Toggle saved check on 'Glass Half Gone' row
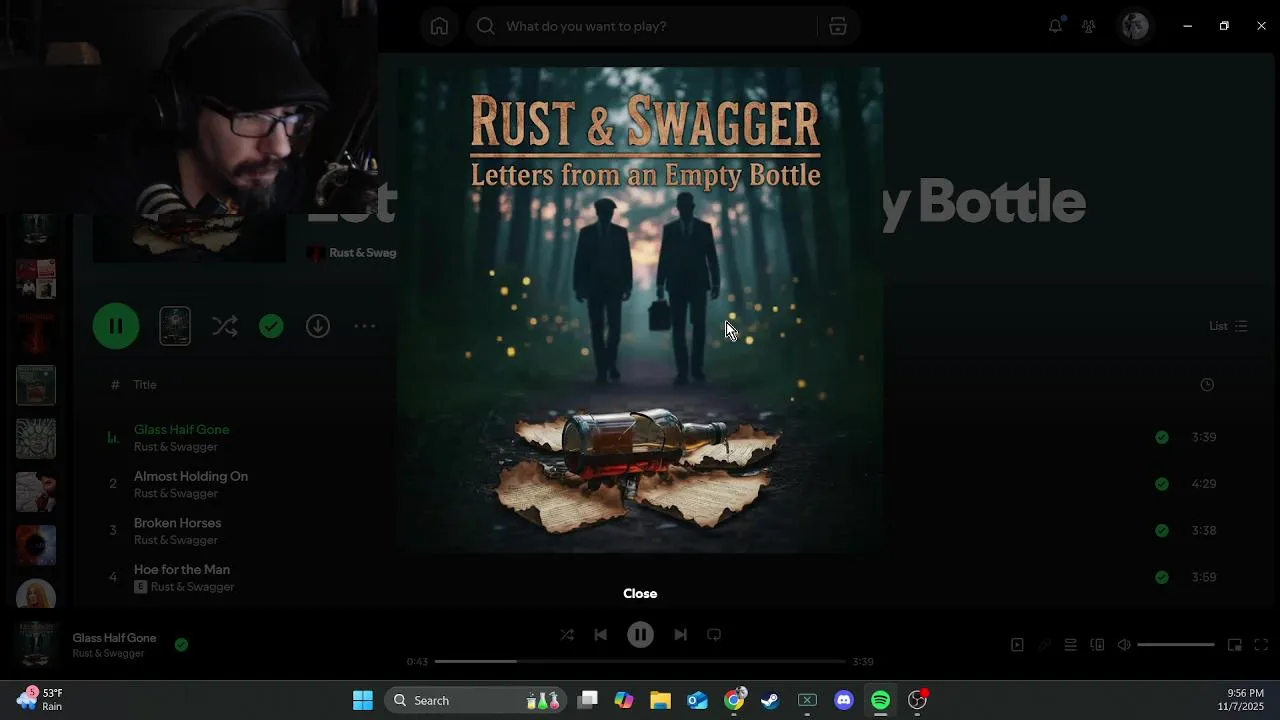Viewport: 1280px width, 720px height. tap(1162, 437)
